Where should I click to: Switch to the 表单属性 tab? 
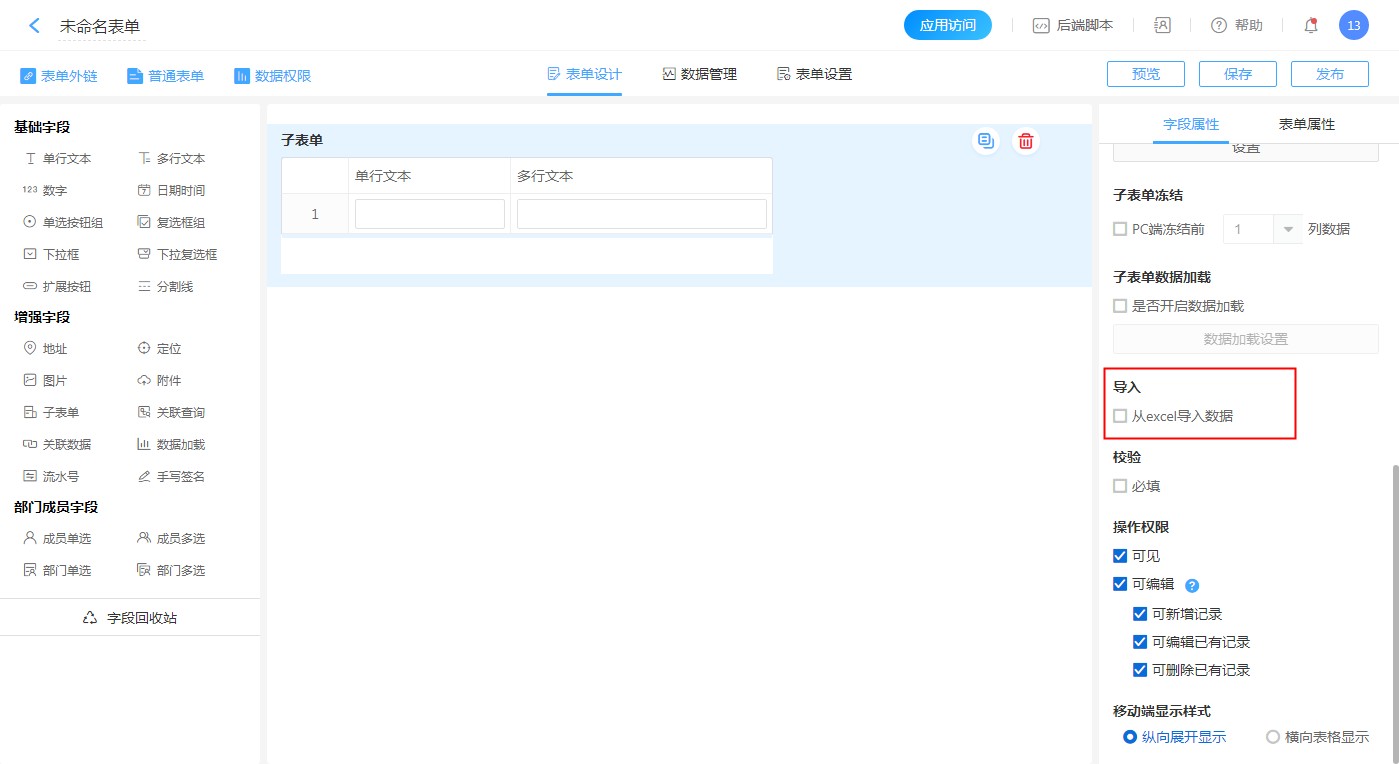(x=1306, y=125)
